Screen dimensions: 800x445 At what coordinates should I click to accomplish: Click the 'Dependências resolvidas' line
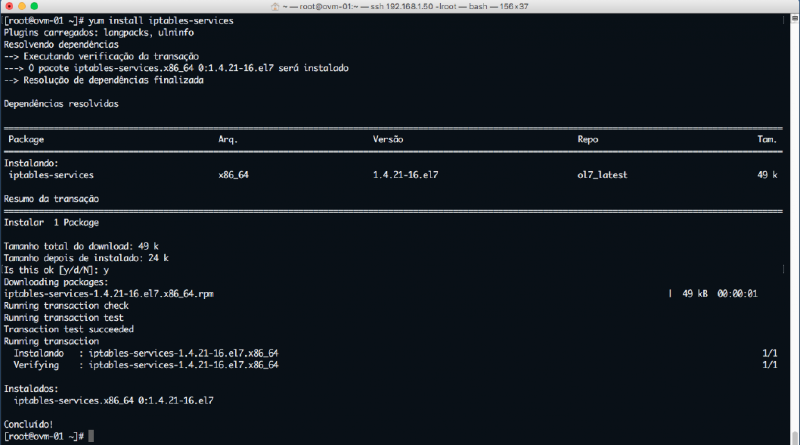coord(61,103)
